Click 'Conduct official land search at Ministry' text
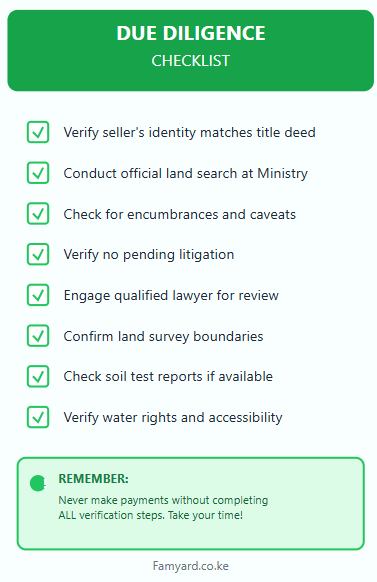The image size is (377, 582). [x=186, y=173]
